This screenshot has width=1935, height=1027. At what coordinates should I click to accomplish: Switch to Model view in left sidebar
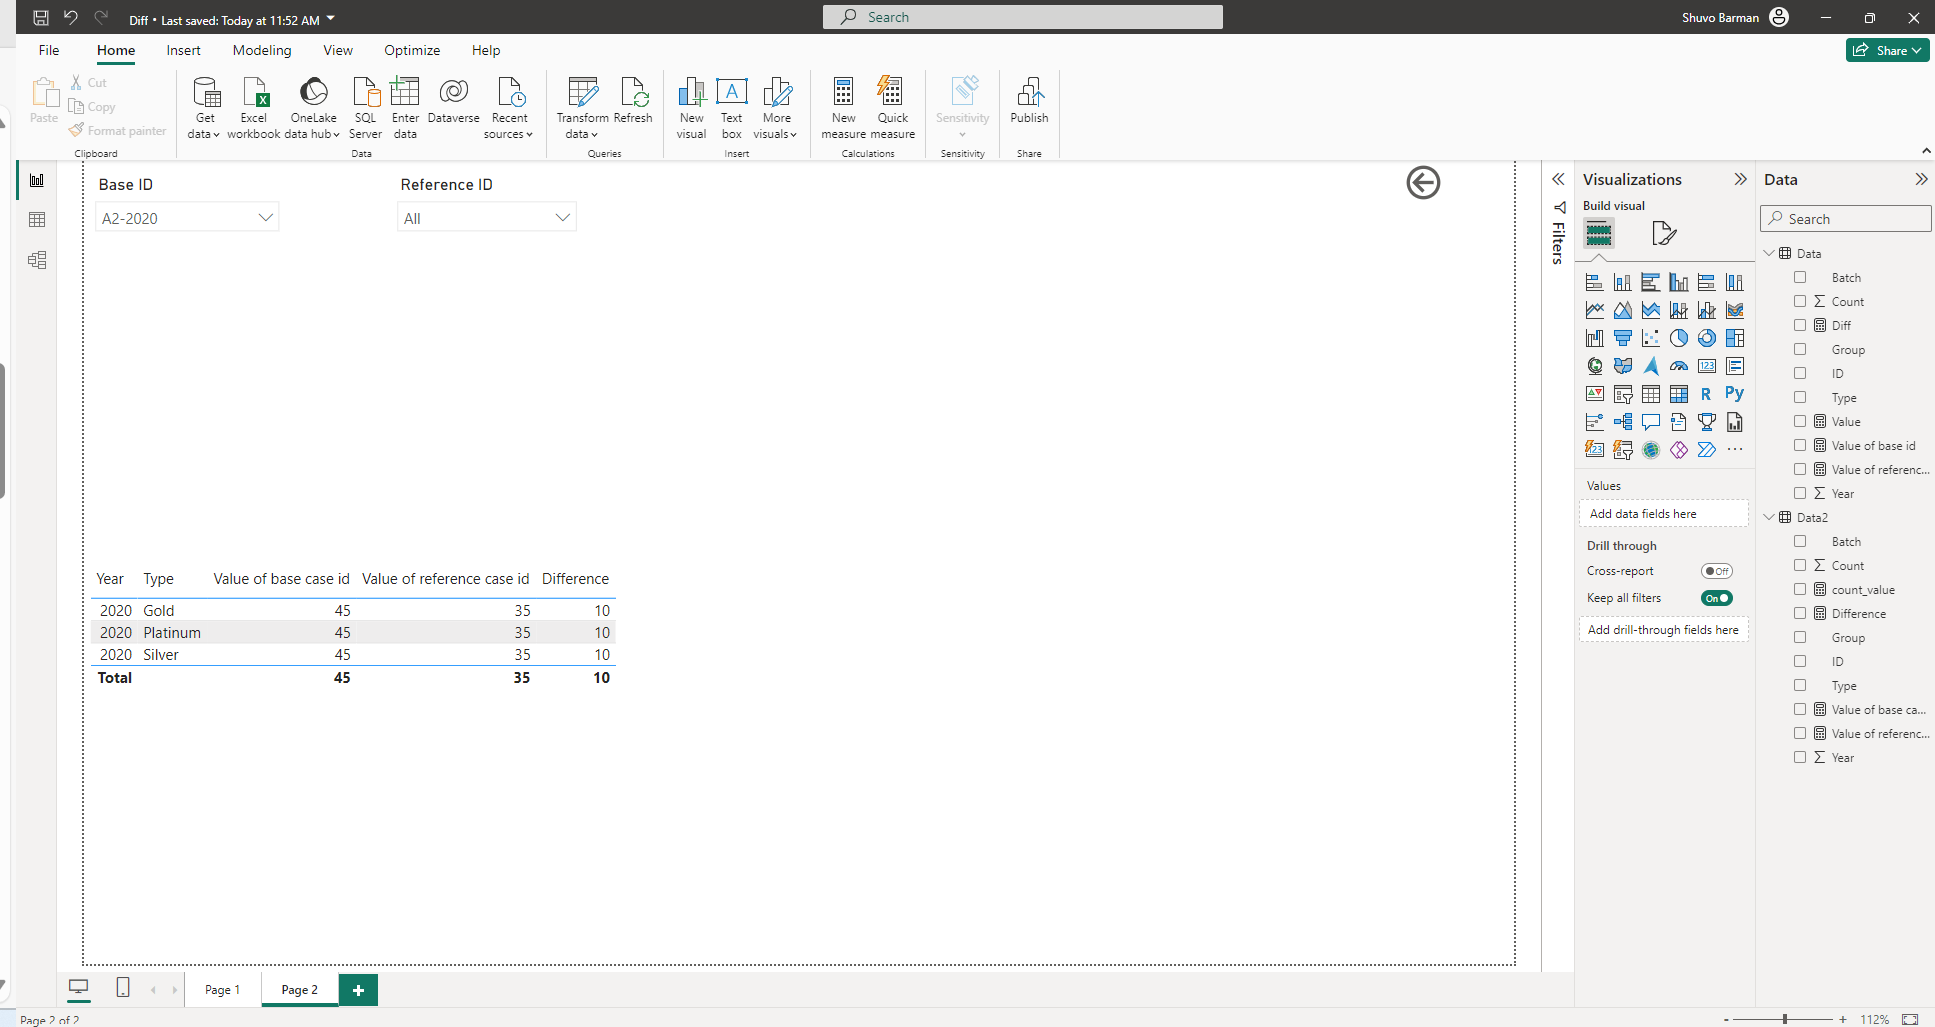click(37, 260)
